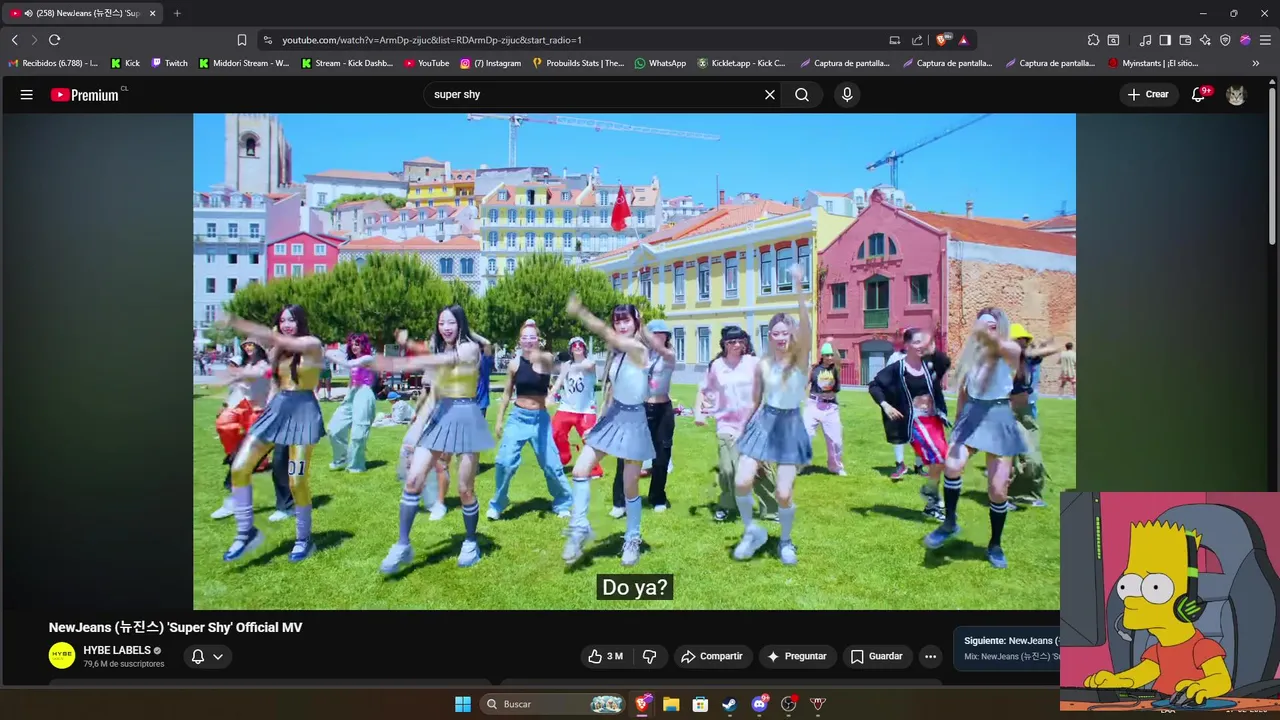Click the Preguntar button
Viewport: 1280px width, 720px height.
click(x=797, y=657)
